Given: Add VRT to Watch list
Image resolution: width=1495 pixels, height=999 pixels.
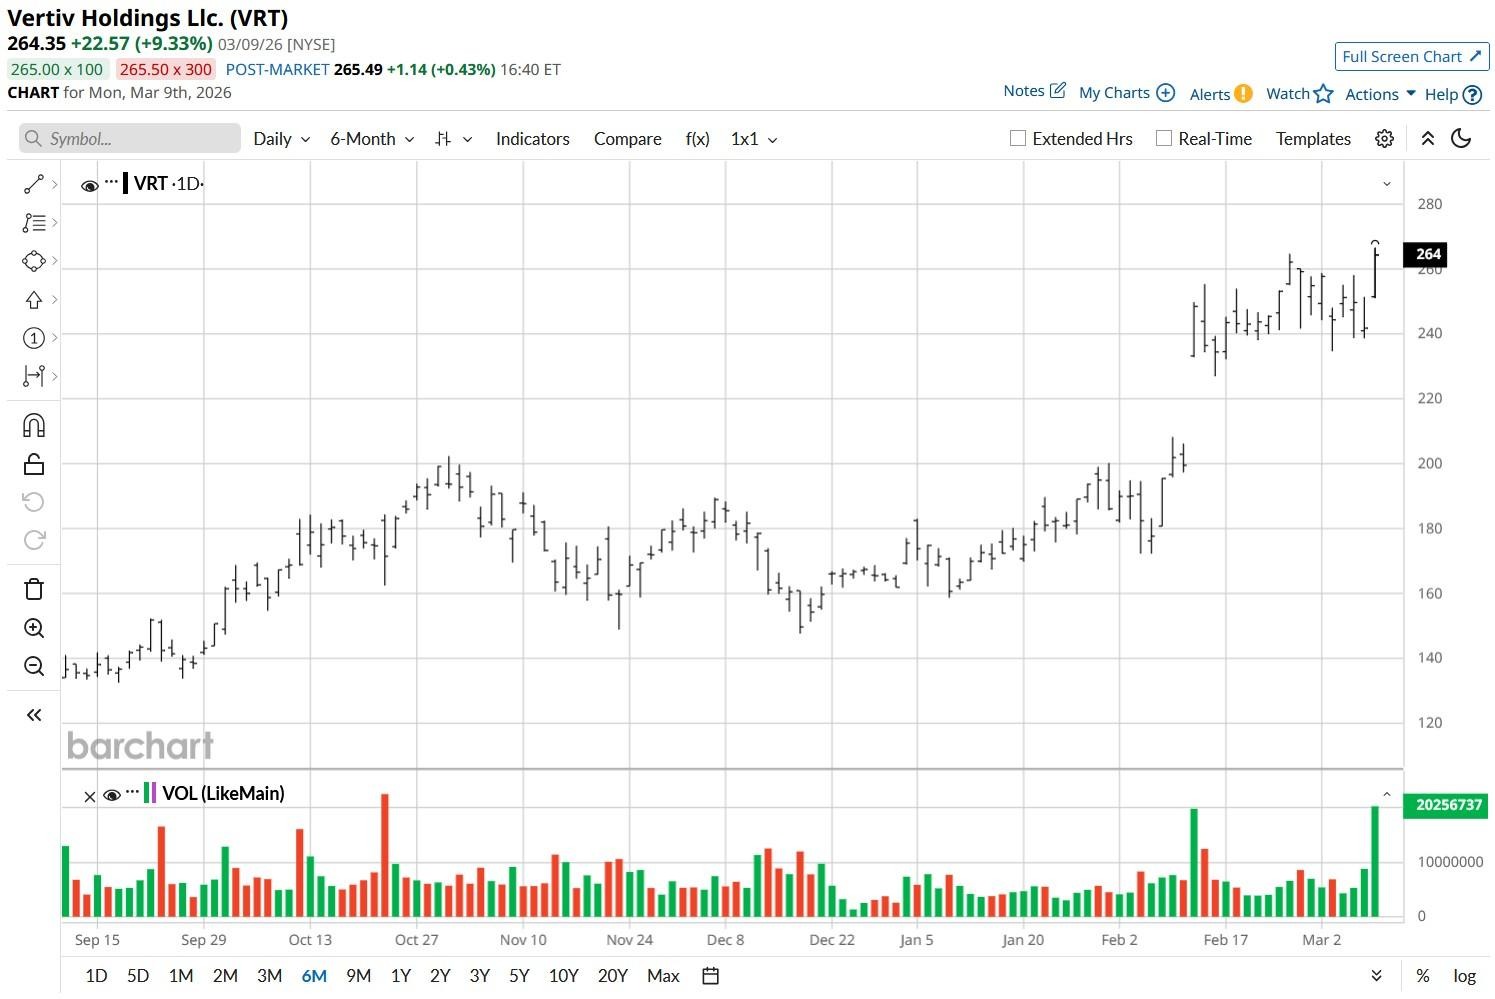Looking at the screenshot, I should click(1300, 94).
